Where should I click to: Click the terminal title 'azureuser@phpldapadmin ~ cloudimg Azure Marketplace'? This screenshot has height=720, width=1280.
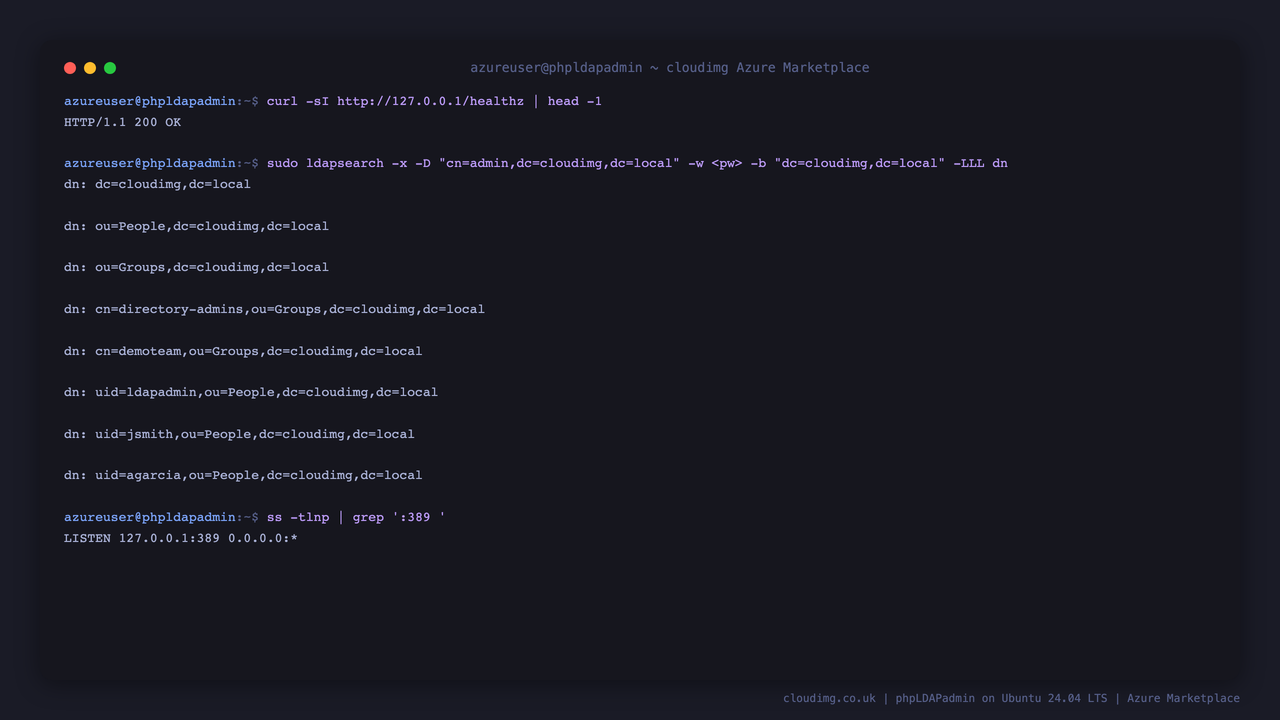pos(670,68)
